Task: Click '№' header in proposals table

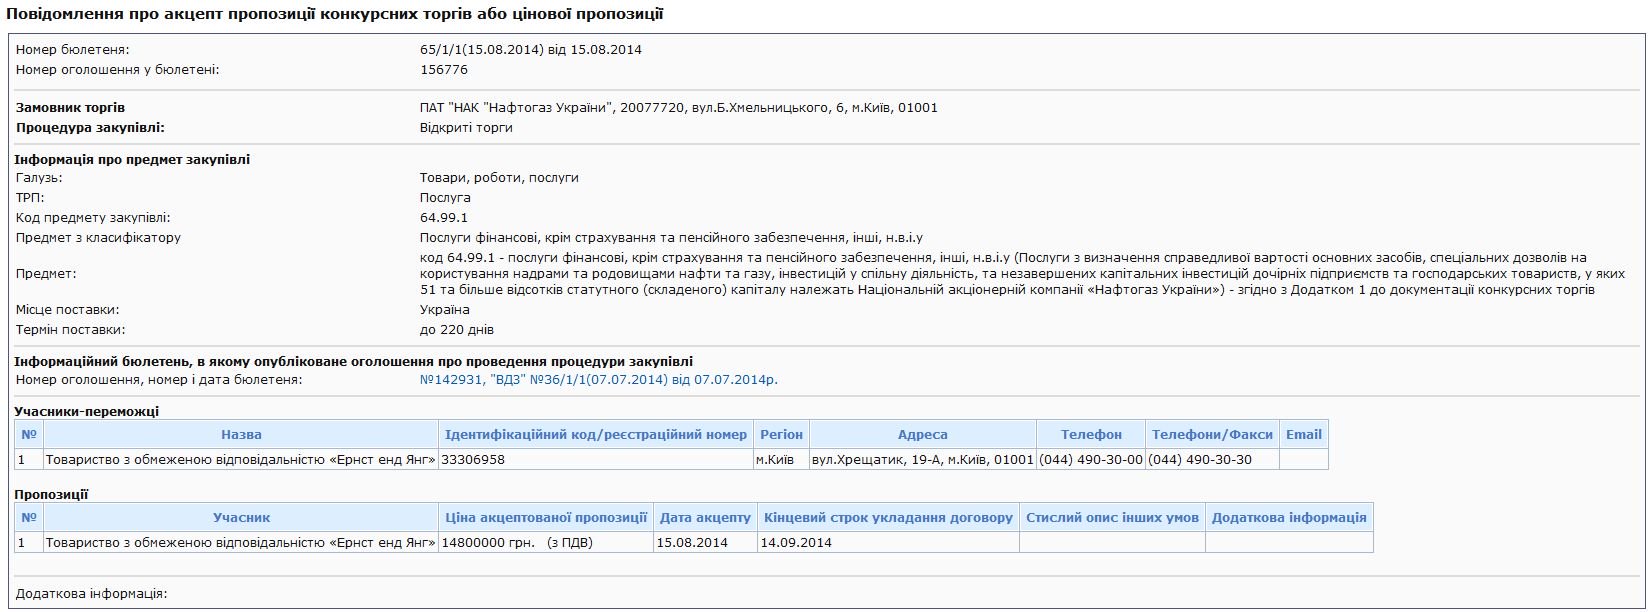Action: click(x=29, y=517)
